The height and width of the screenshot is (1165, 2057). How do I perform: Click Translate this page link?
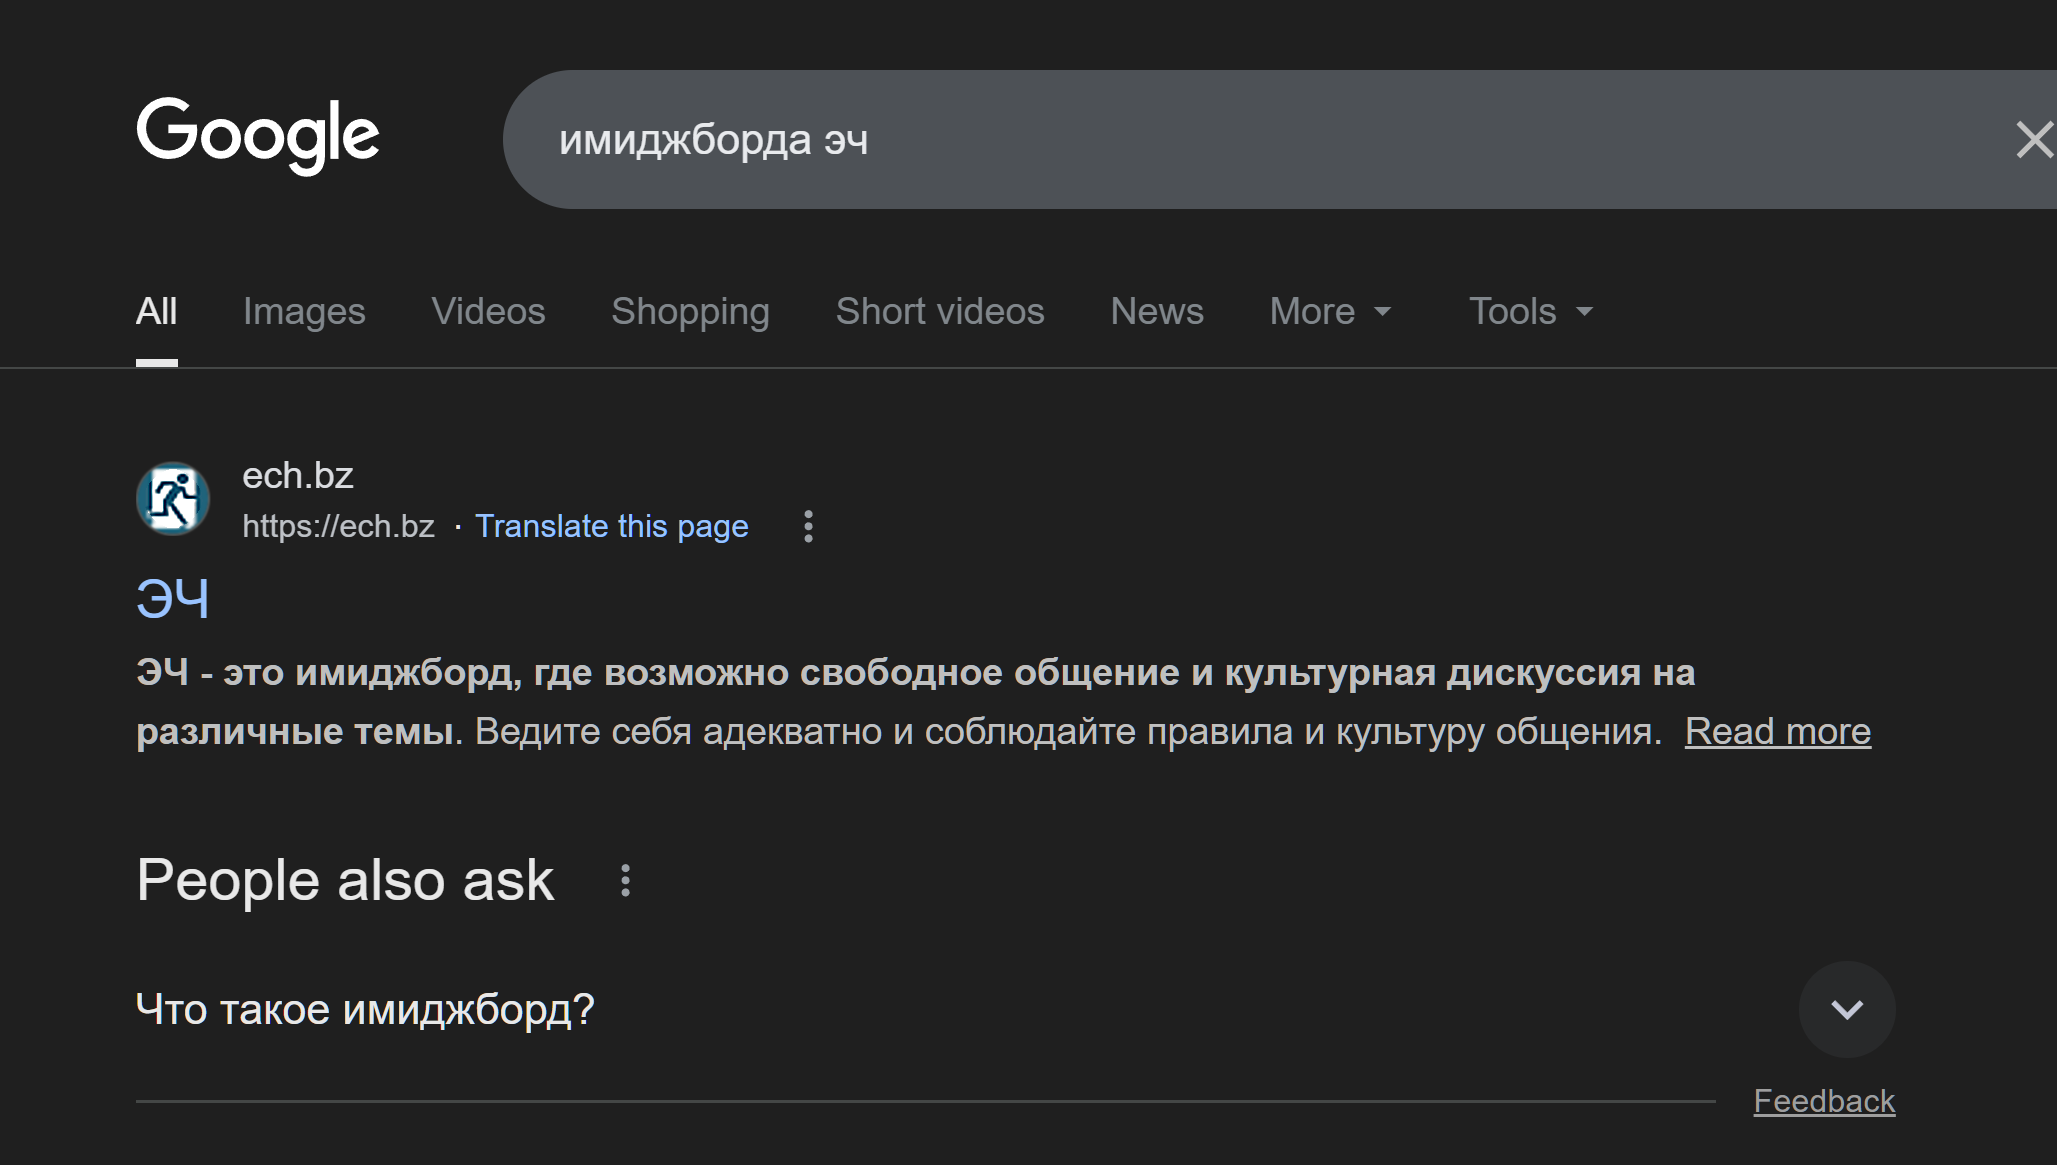(x=611, y=526)
